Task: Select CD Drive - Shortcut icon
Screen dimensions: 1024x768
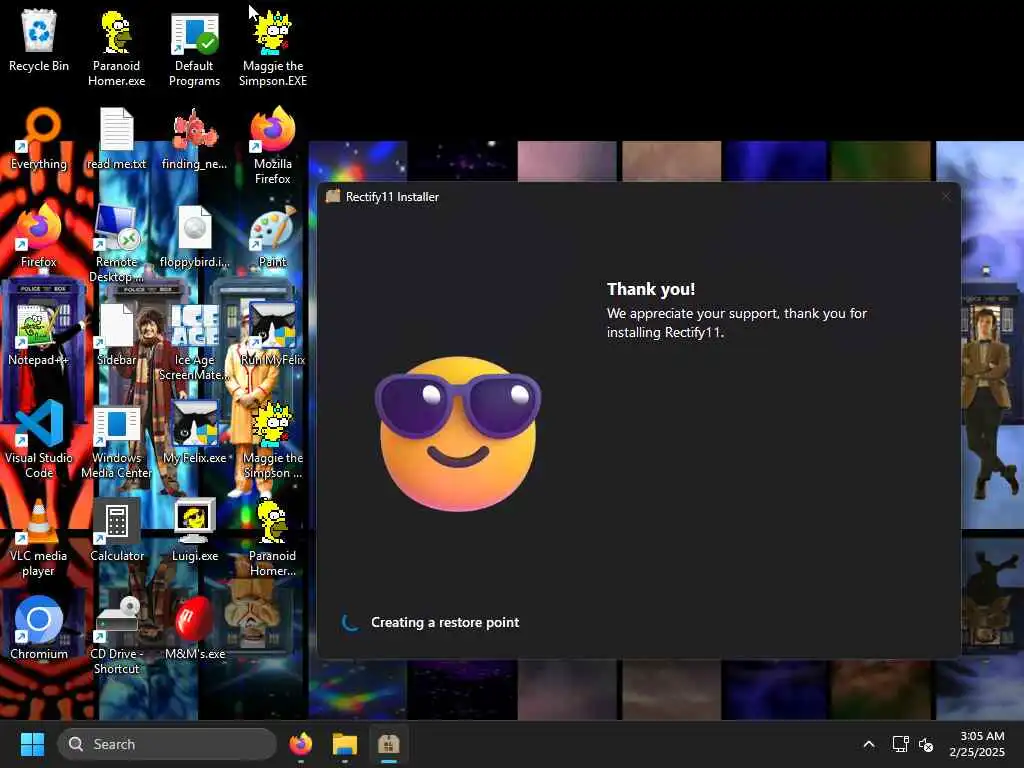Action: click(x=116, y=635)
